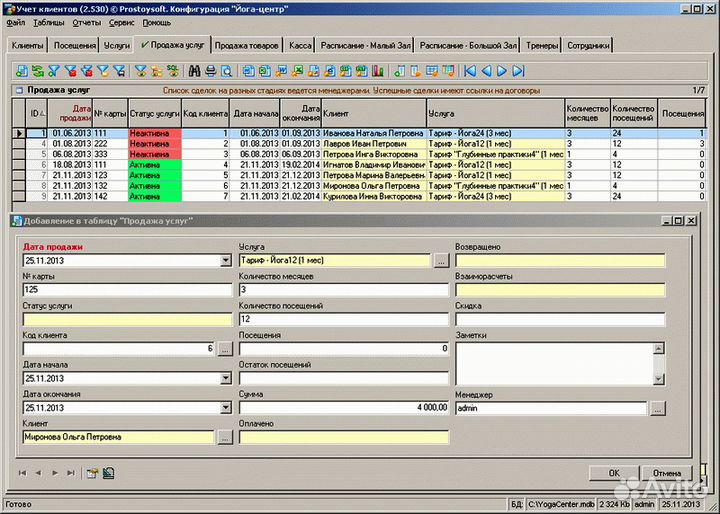The width and height of the screenshot is (720, 514).
Task: Click the bar chart icon in toolbar
Action: 377,71
